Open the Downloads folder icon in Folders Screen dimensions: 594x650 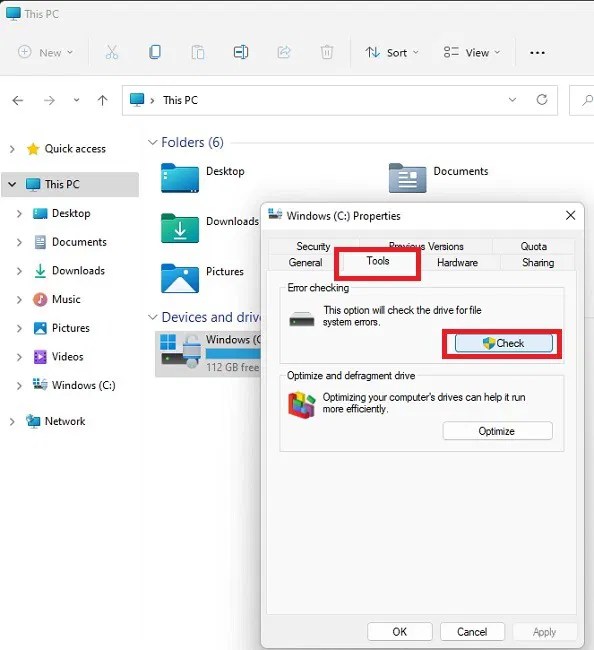click(x=180, y=228)
